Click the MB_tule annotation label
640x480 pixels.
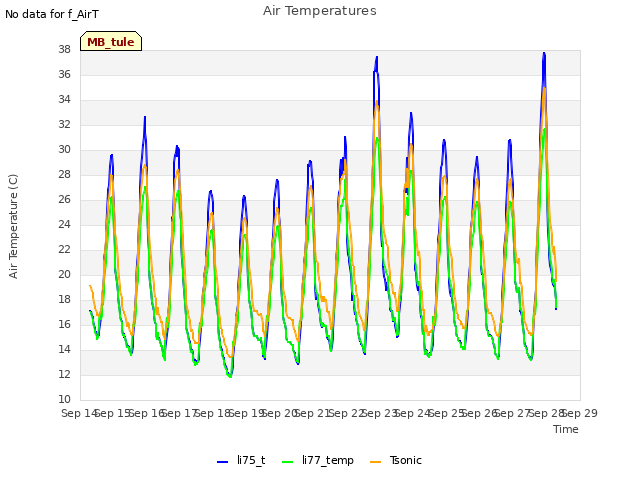pyautogui.click(x=111, y=41)
